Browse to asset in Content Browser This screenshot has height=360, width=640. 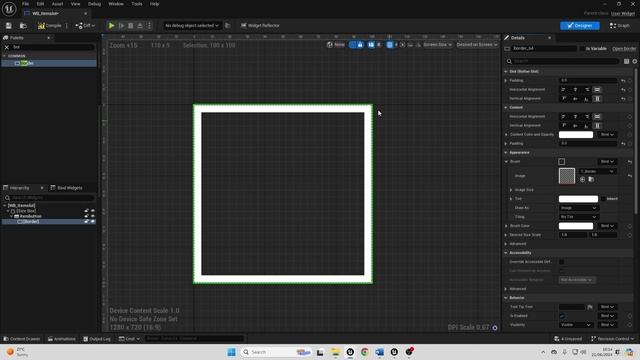coord(23,26)
